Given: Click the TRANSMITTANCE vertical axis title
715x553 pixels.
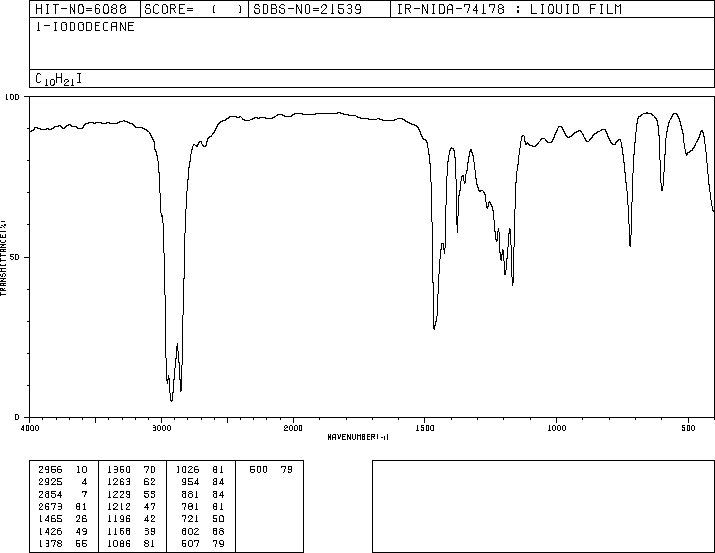Looking at the screenshot, I should click(3, 258).
